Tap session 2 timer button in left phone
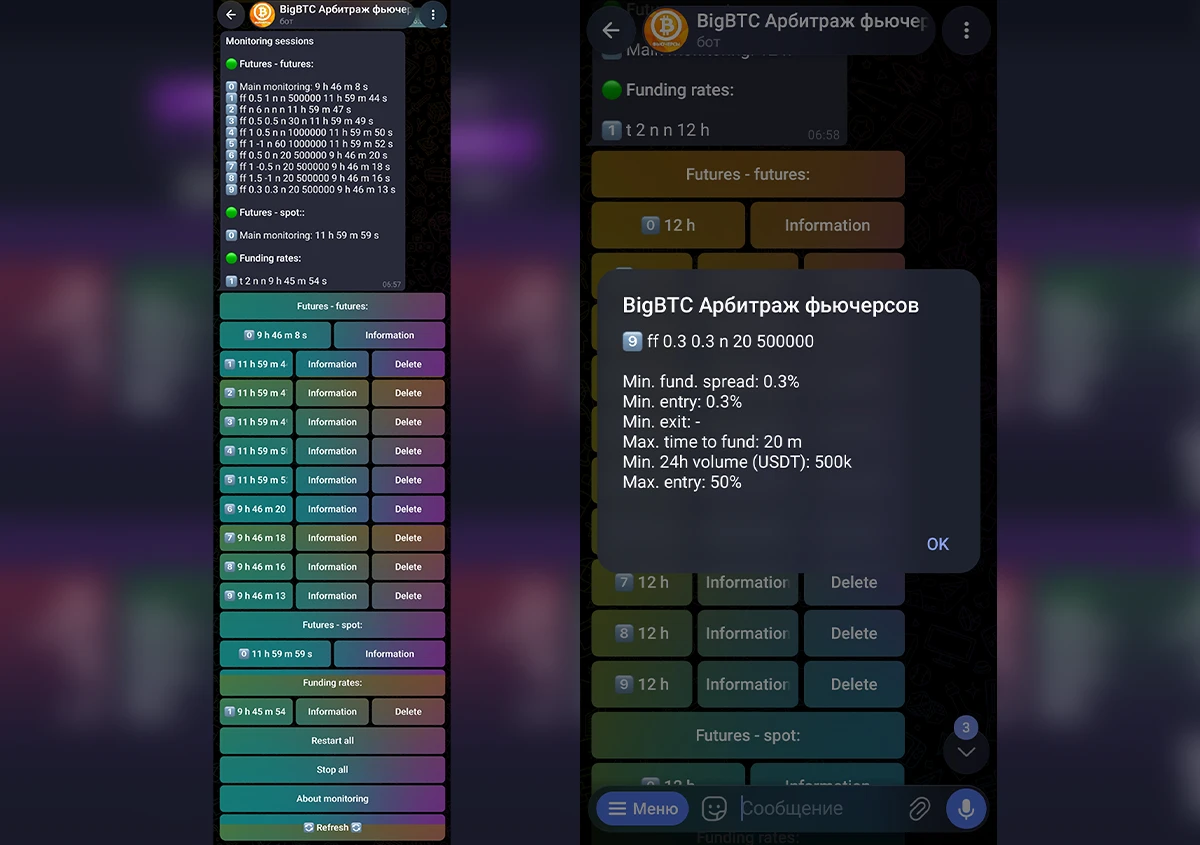 pyautogui.click(x=256, y=393)
